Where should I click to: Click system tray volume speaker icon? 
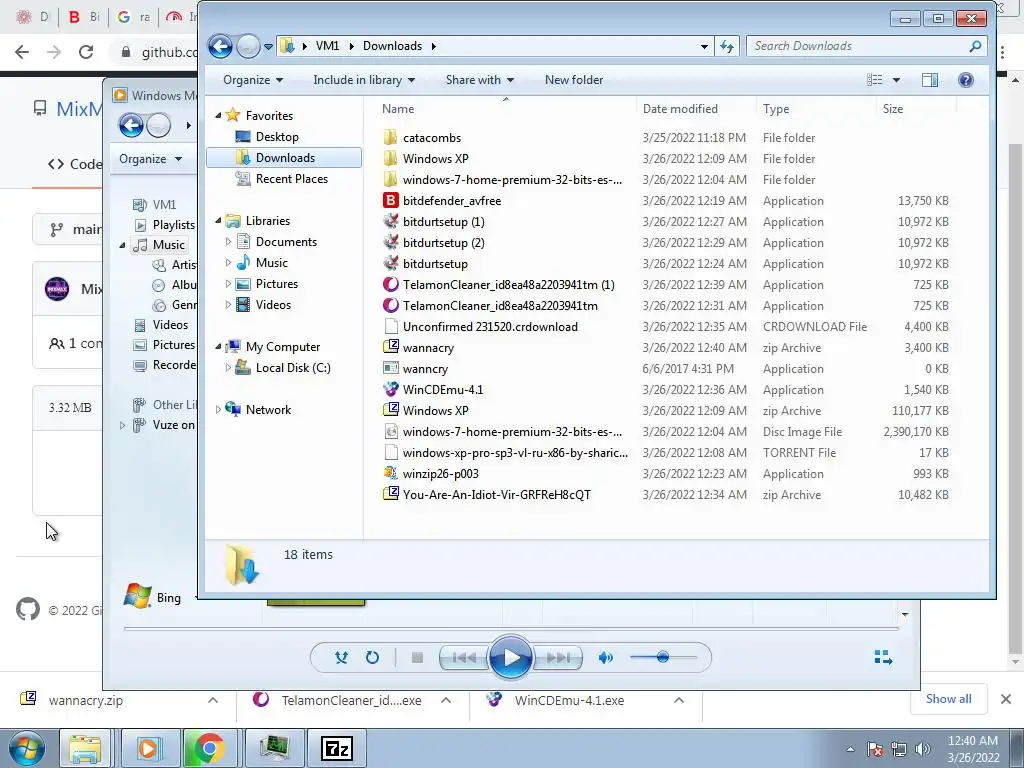pos(922,749)
